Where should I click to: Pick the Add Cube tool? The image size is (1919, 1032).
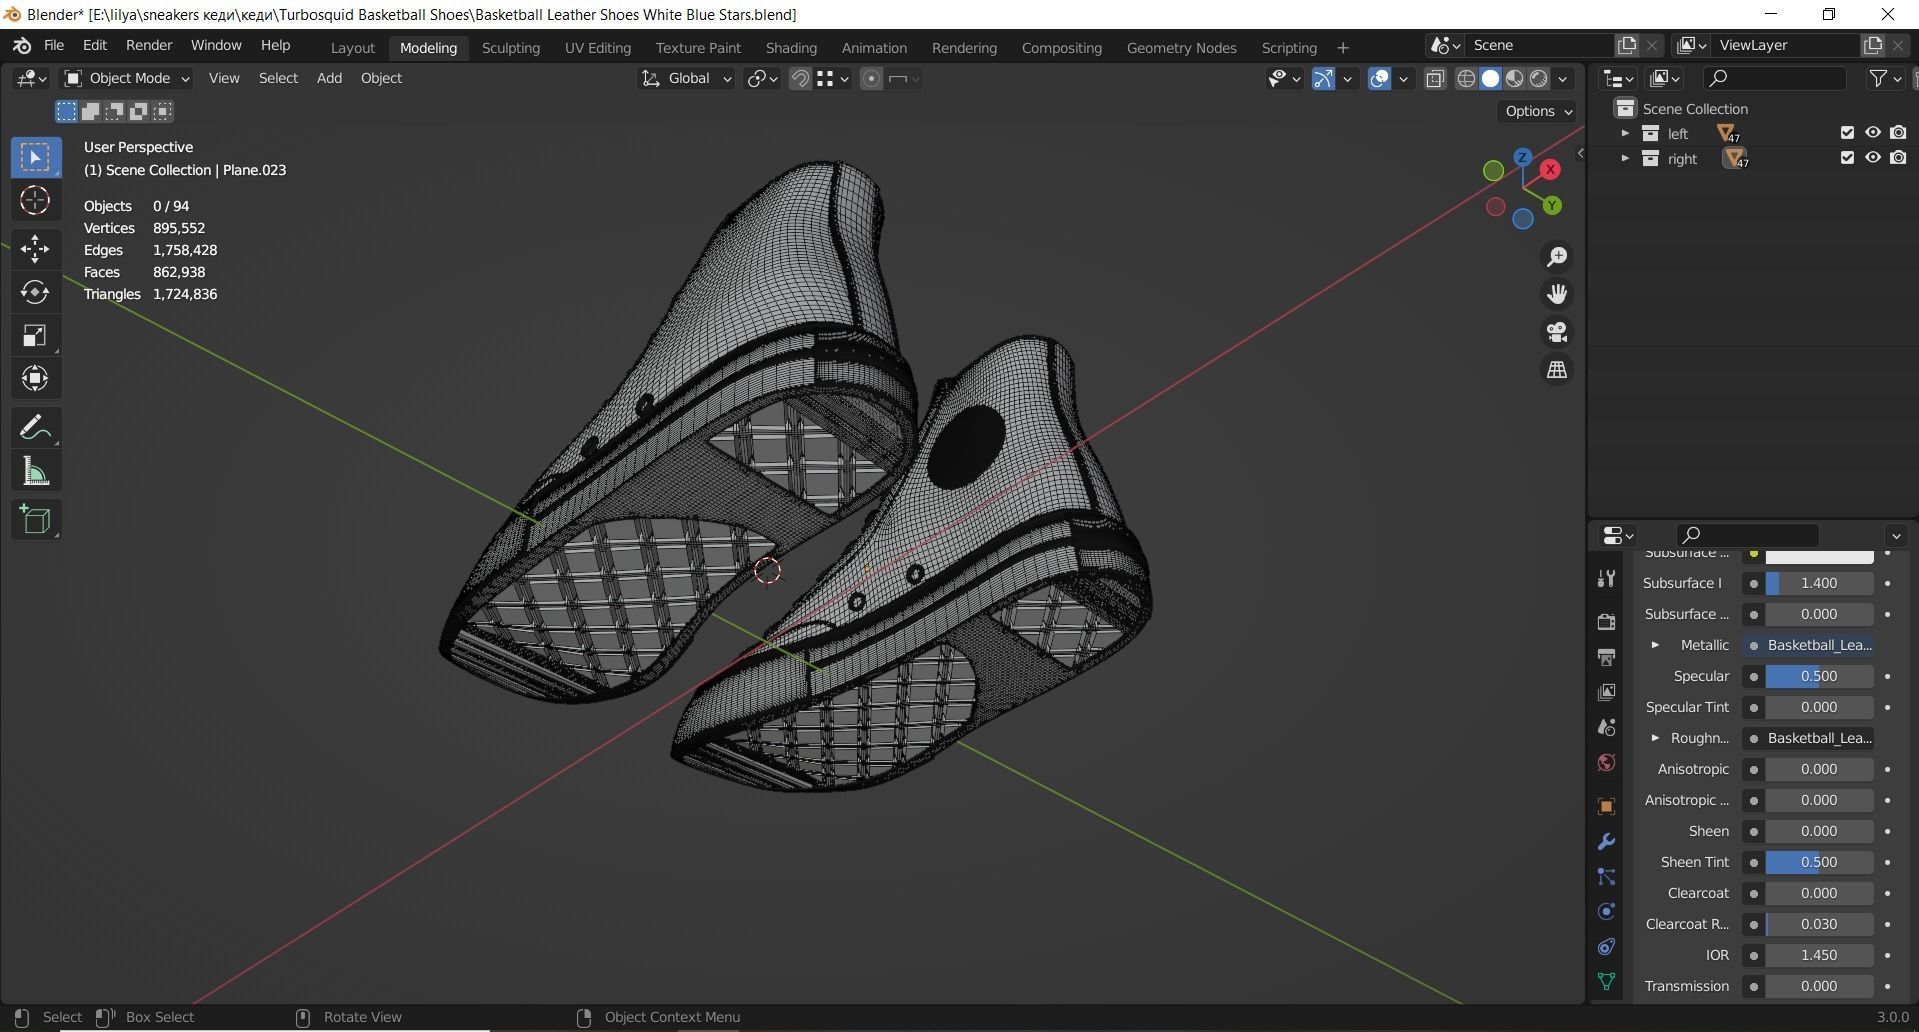[35, 520]
